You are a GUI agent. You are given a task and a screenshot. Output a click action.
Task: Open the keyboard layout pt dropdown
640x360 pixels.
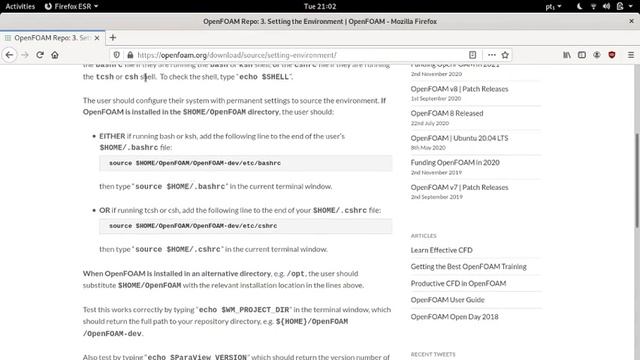553,6
